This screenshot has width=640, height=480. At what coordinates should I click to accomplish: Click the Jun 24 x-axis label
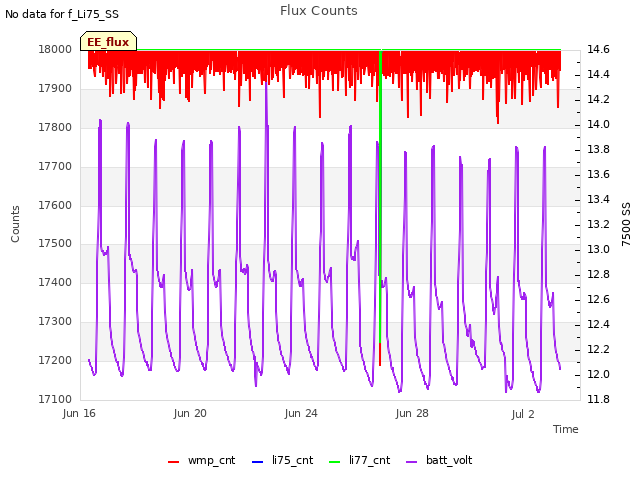[x=301, y=413]
